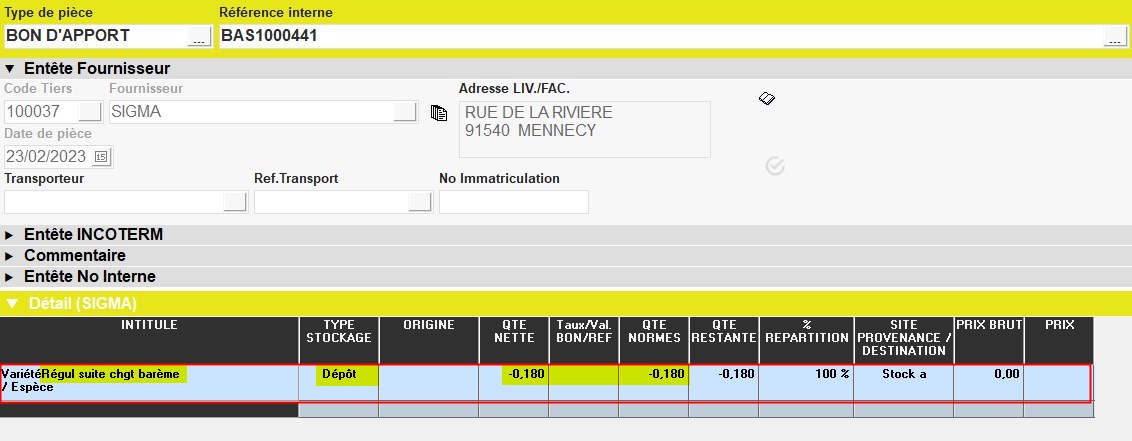Click the eraser icon near the address box
The height and width of the screenshot is (441, 1132).
[x=767, y=99]
